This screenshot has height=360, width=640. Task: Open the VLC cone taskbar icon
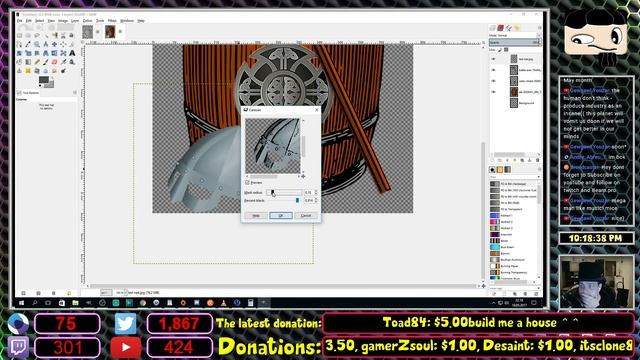click(223, 303)
